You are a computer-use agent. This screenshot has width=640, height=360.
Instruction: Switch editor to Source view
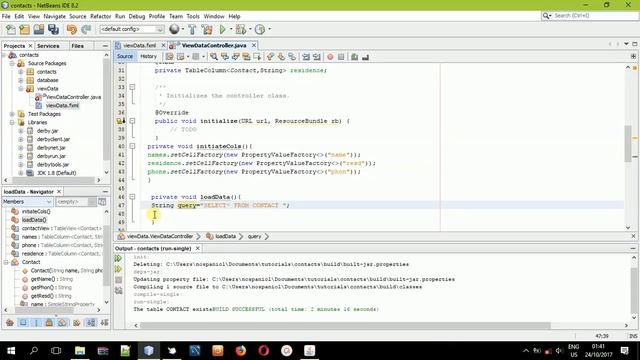124,56
